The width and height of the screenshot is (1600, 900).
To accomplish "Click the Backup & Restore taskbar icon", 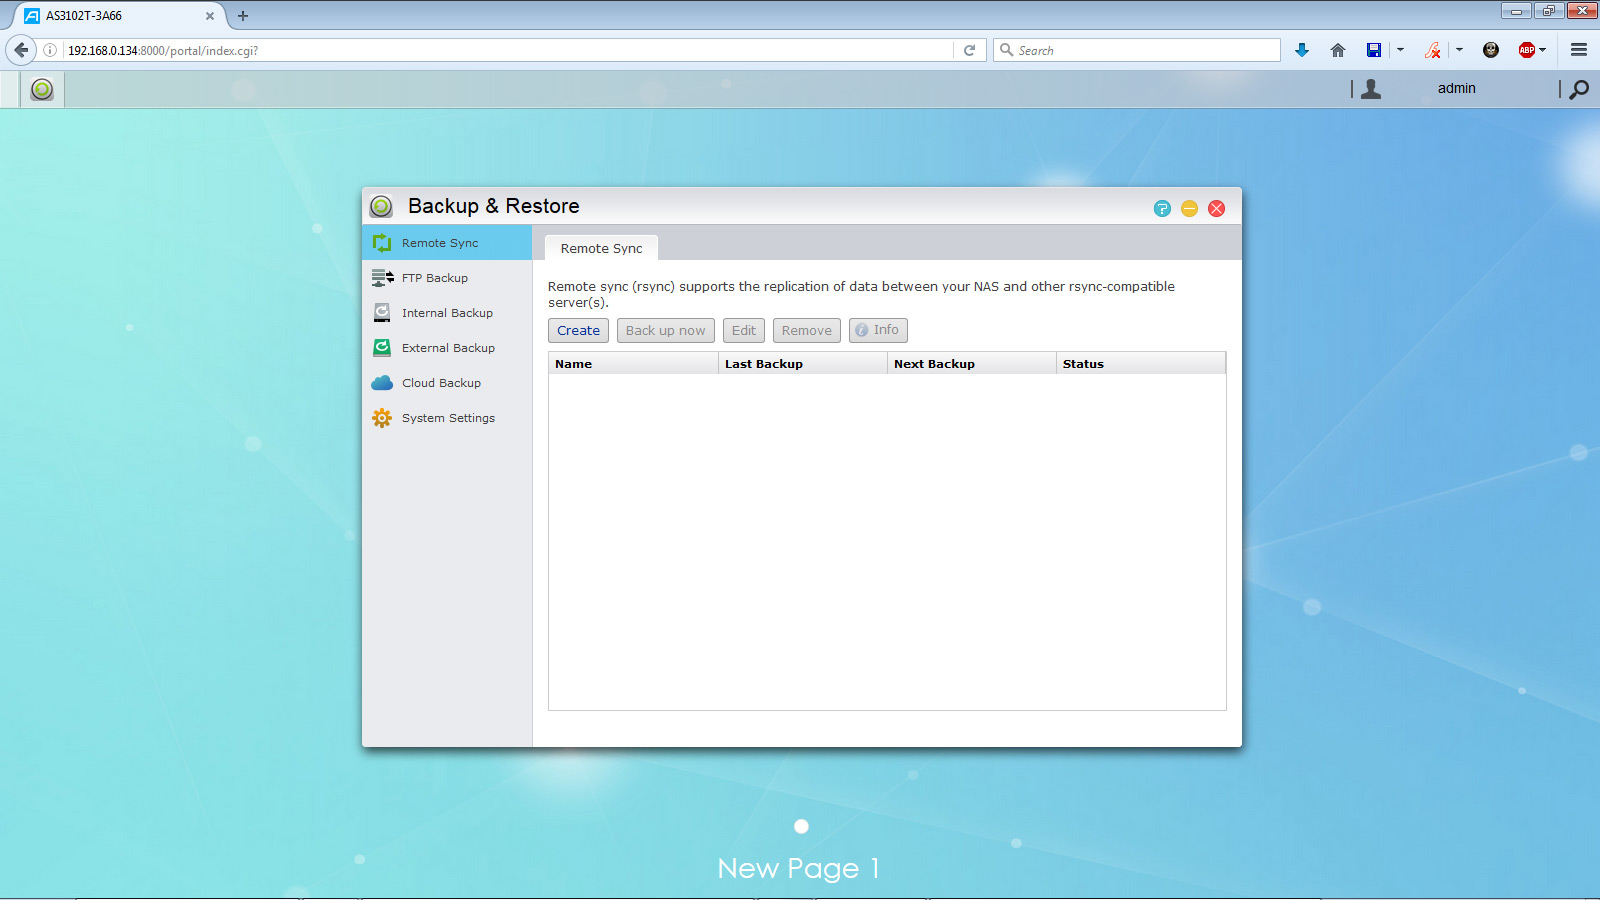I will click(x=42, y=89).
